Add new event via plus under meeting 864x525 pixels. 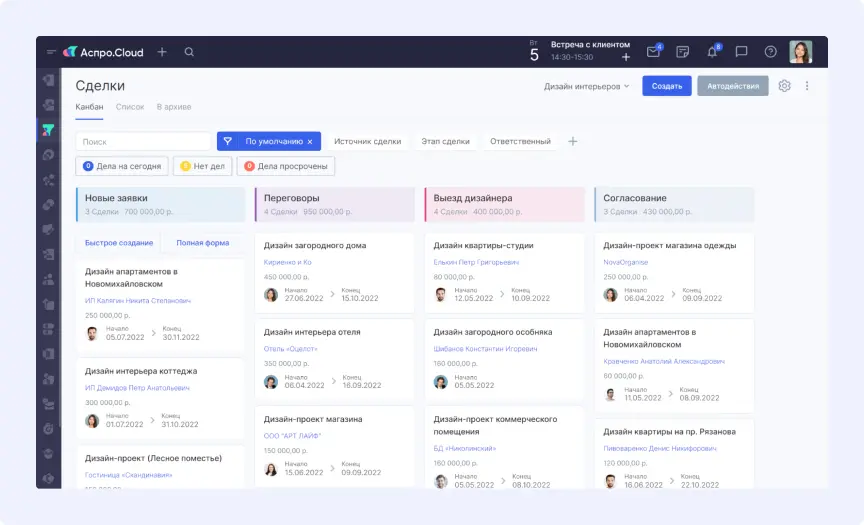(625, 57)
